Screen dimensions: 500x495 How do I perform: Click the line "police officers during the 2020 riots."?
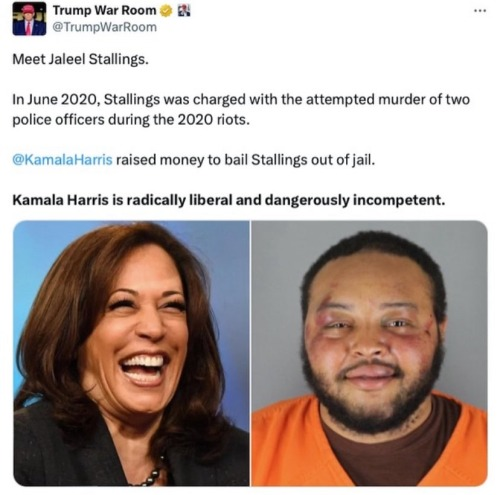point(131,119)
